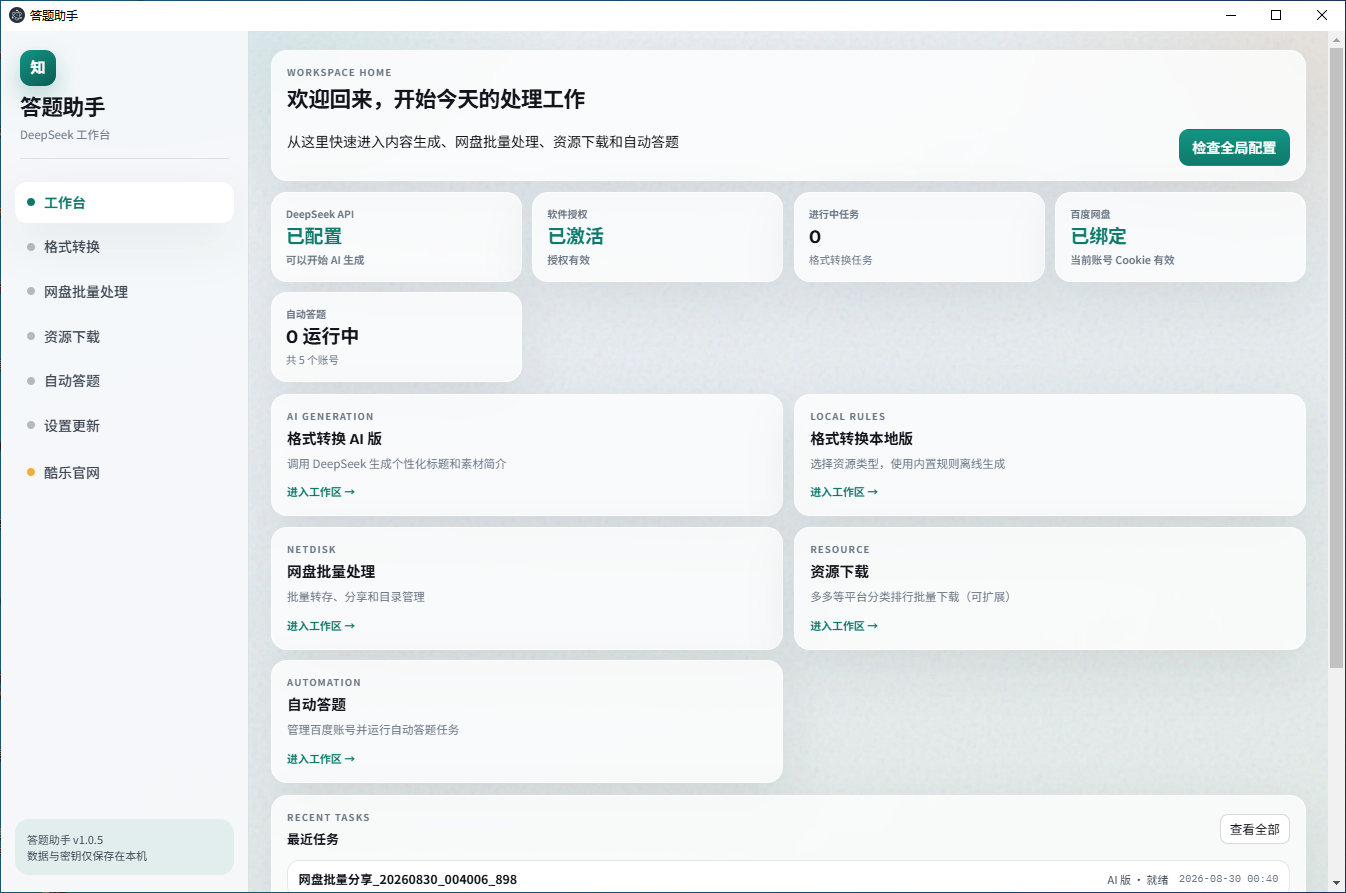Click the 格式转换 AI 版 card title
This screenshot has width=1346, height=893.
[334, 438]
